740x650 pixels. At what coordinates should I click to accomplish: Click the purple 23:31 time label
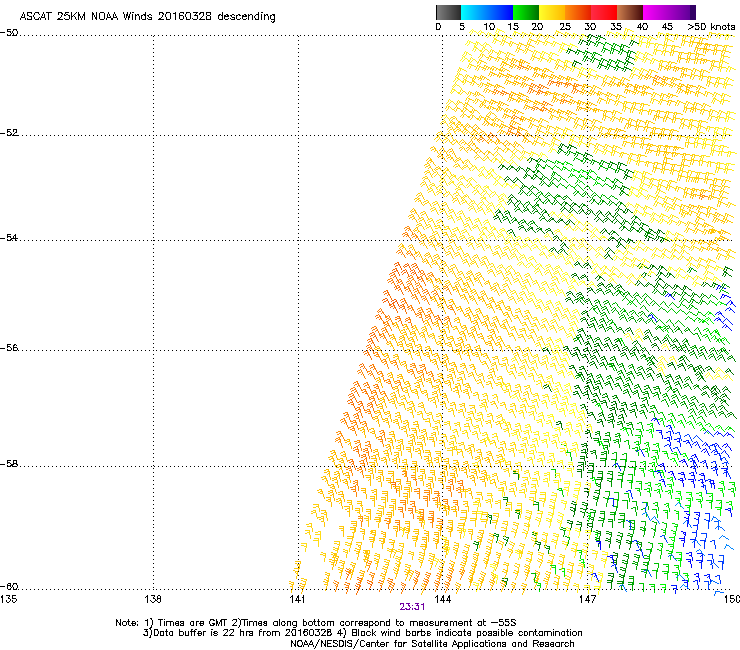(412, 607)
